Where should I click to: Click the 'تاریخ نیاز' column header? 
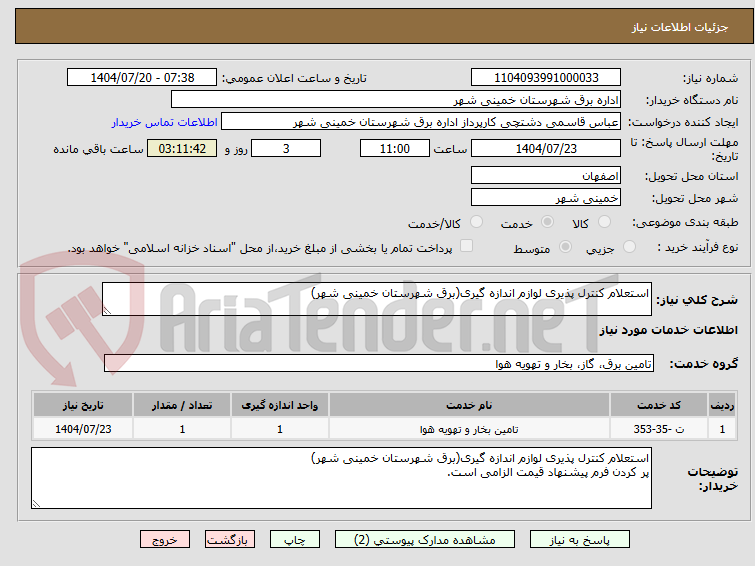(83, 405)
